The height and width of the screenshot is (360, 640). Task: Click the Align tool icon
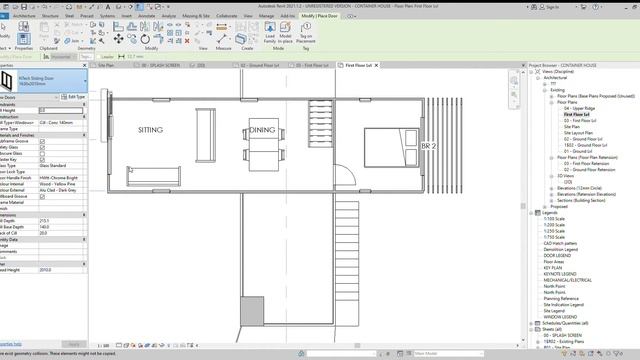click(x=118, y=27)
